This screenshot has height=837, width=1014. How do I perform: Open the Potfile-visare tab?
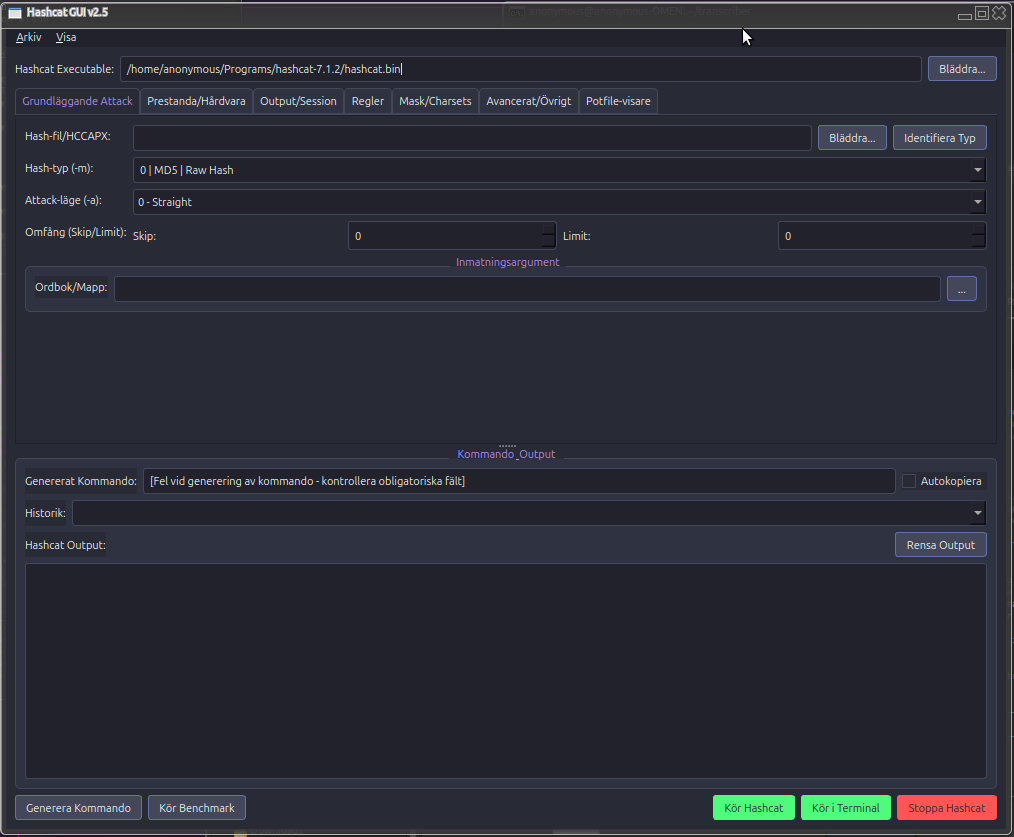point(618,102)
